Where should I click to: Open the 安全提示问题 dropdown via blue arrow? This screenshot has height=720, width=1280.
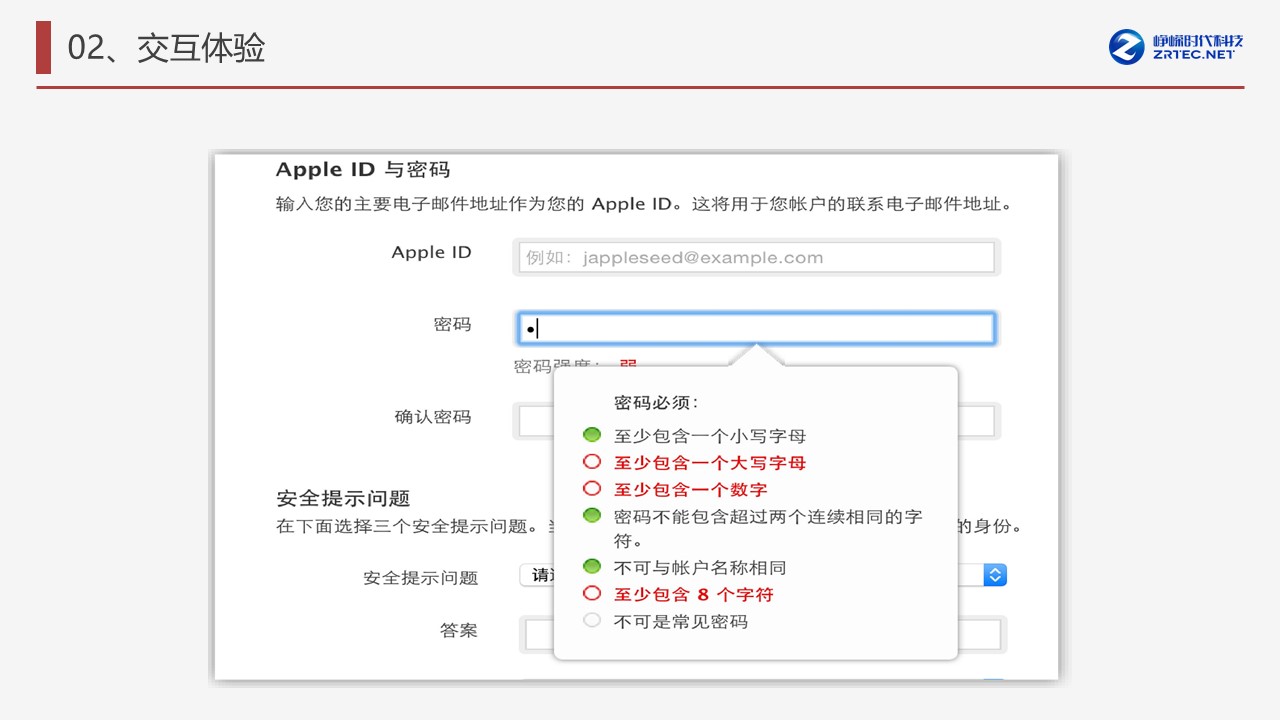click(994, 575)
